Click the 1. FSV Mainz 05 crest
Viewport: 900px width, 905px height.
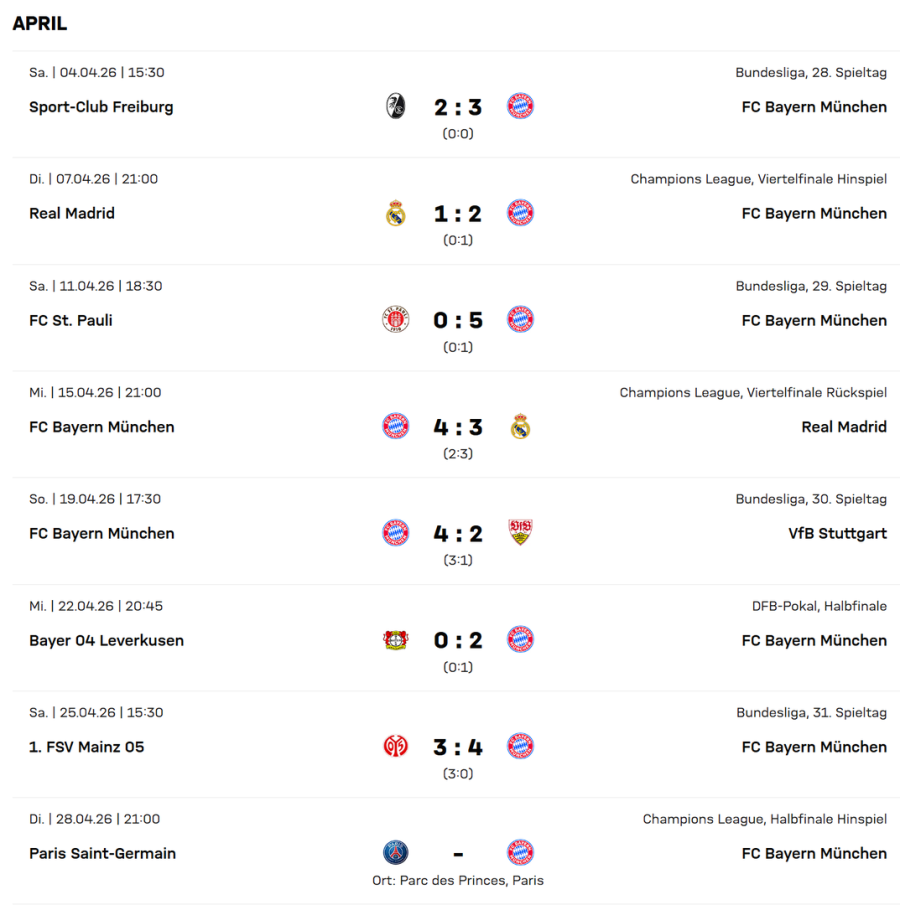(396, 746)
